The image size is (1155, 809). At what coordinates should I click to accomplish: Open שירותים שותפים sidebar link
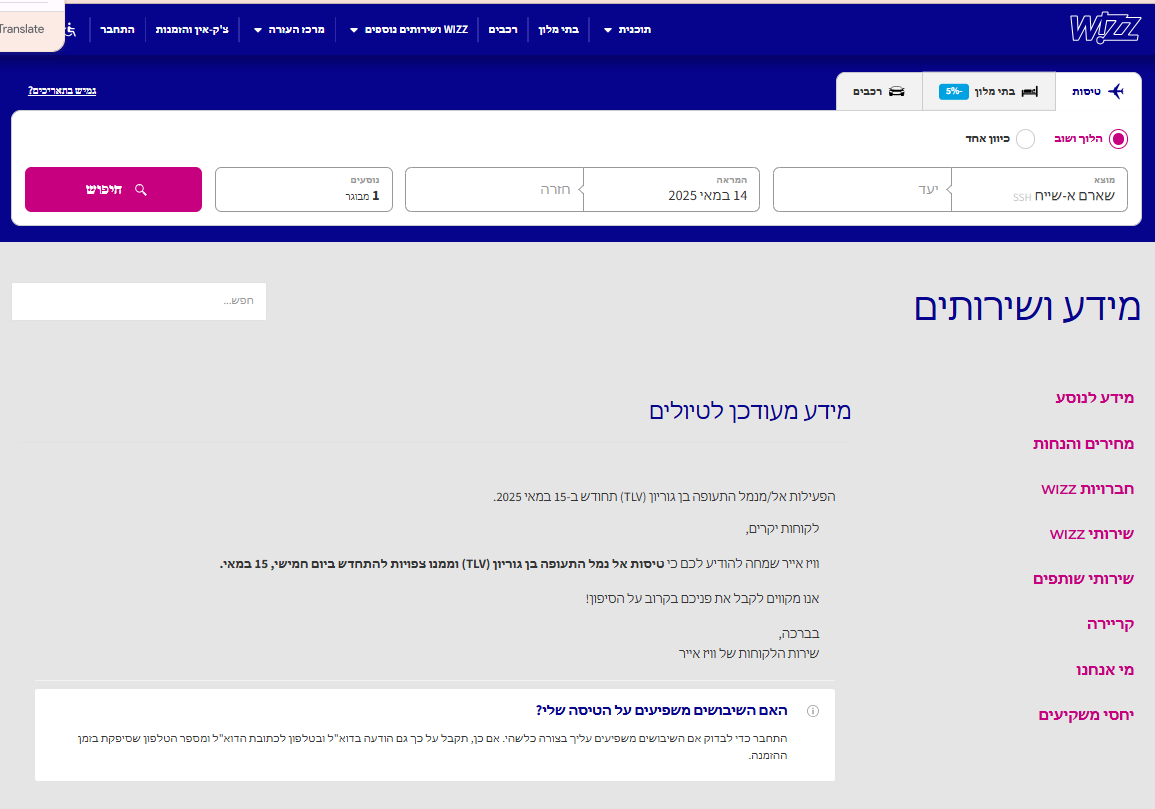pyautogui.click(x=1084, y=578)
